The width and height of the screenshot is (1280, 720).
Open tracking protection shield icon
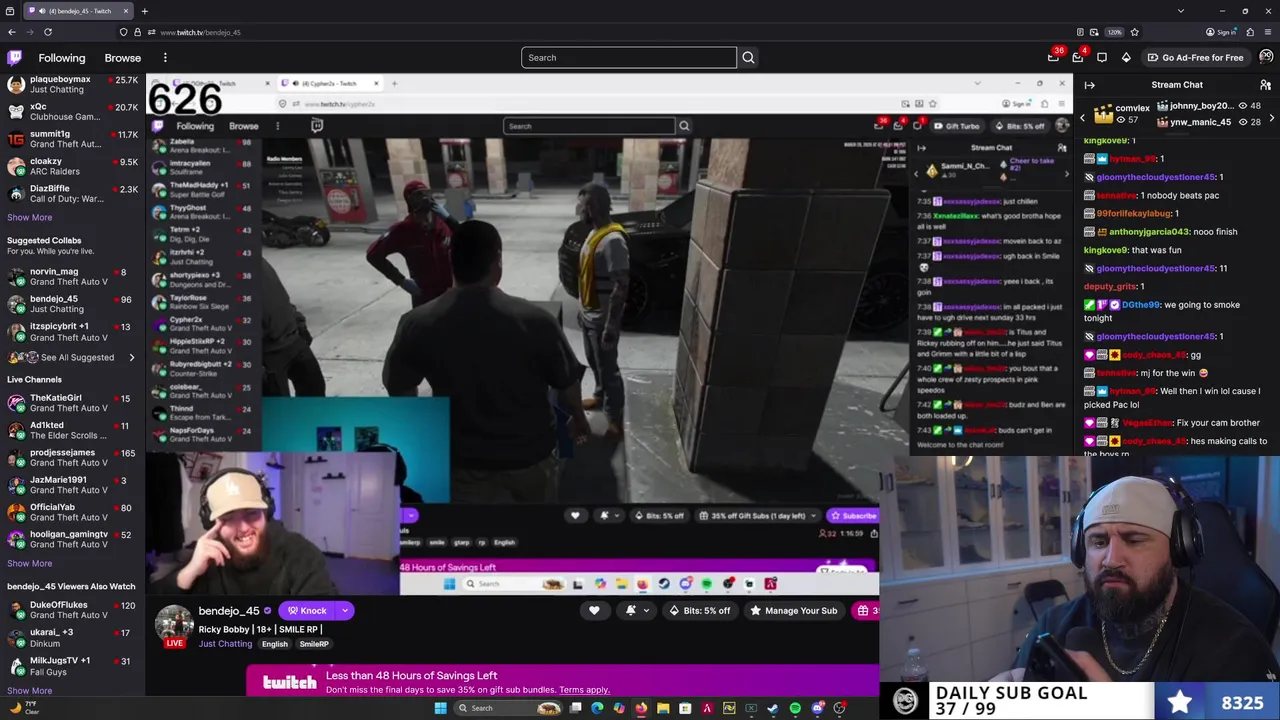[123, 32]
